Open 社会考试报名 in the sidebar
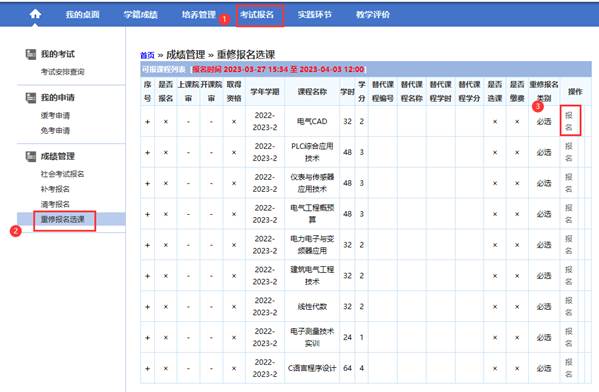 63,174
